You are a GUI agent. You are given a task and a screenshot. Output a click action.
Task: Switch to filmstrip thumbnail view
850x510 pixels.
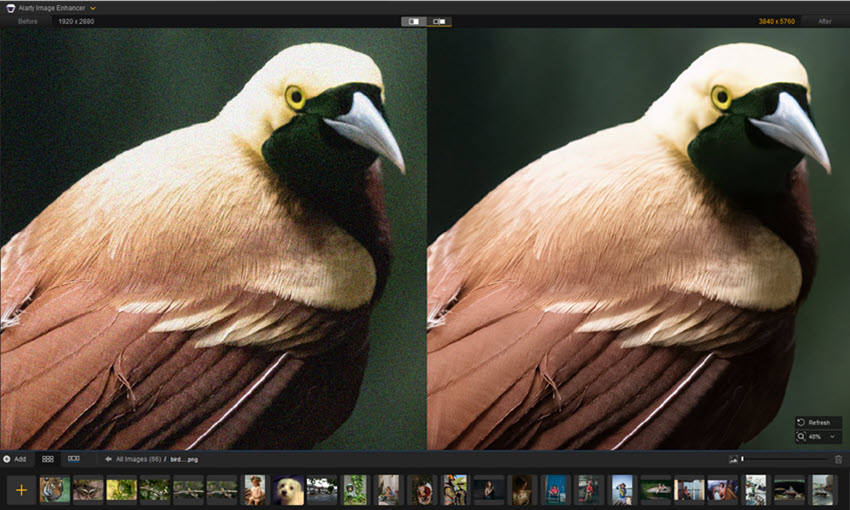(74, 459)
